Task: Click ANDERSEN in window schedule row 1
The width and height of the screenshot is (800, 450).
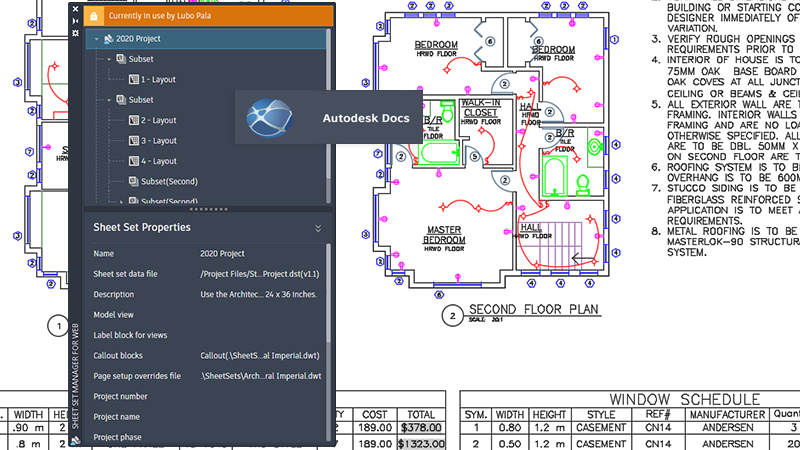Action: tap(728, 428)
